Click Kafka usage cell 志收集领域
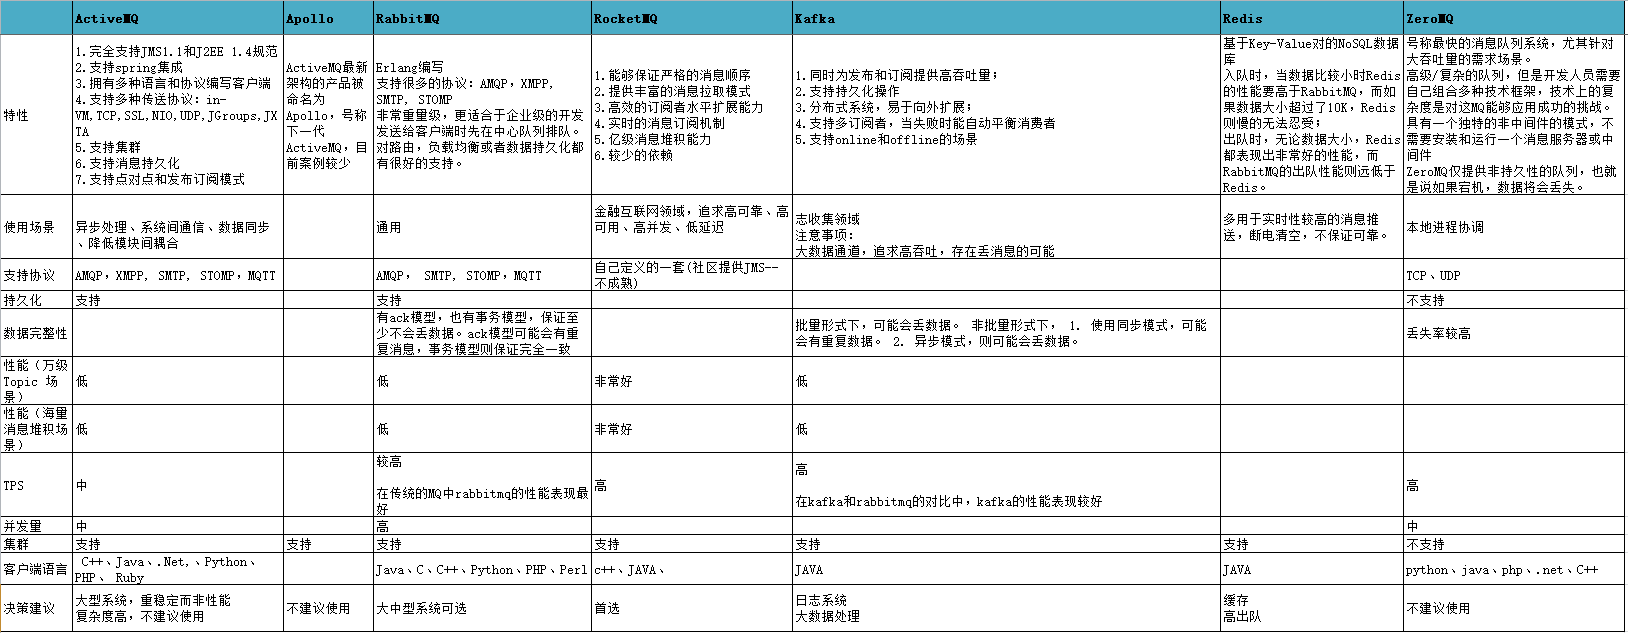The height and width of the screenshot is (633, 1628). [1007, 227]
